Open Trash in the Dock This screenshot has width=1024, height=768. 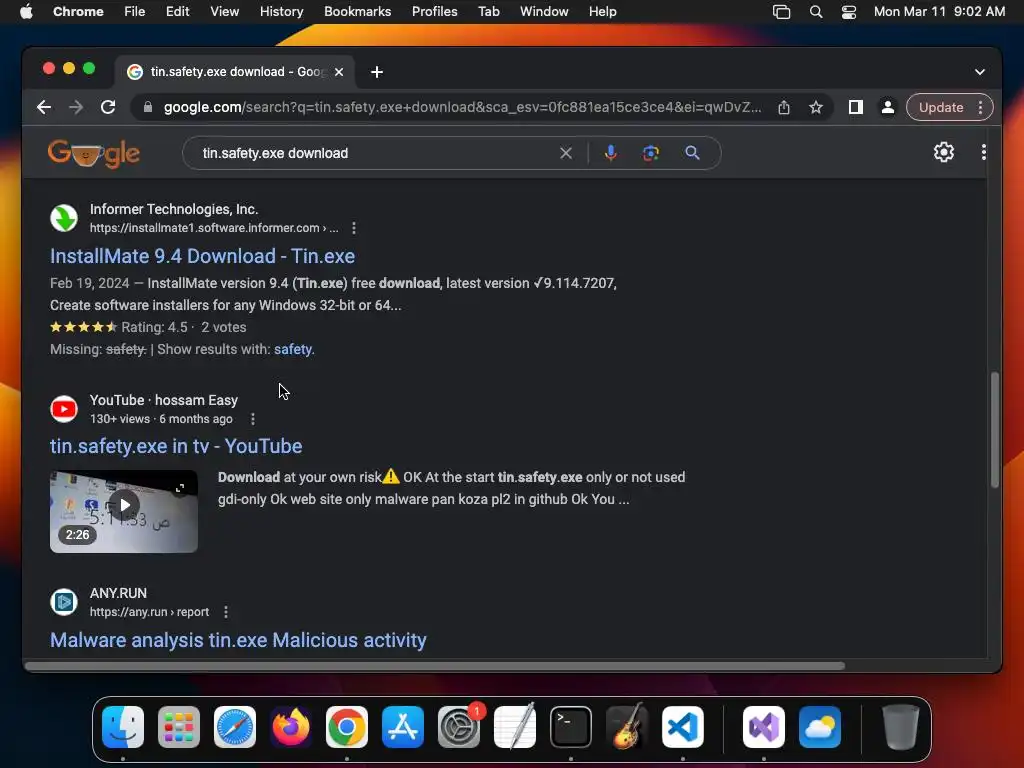click(901, 727)
